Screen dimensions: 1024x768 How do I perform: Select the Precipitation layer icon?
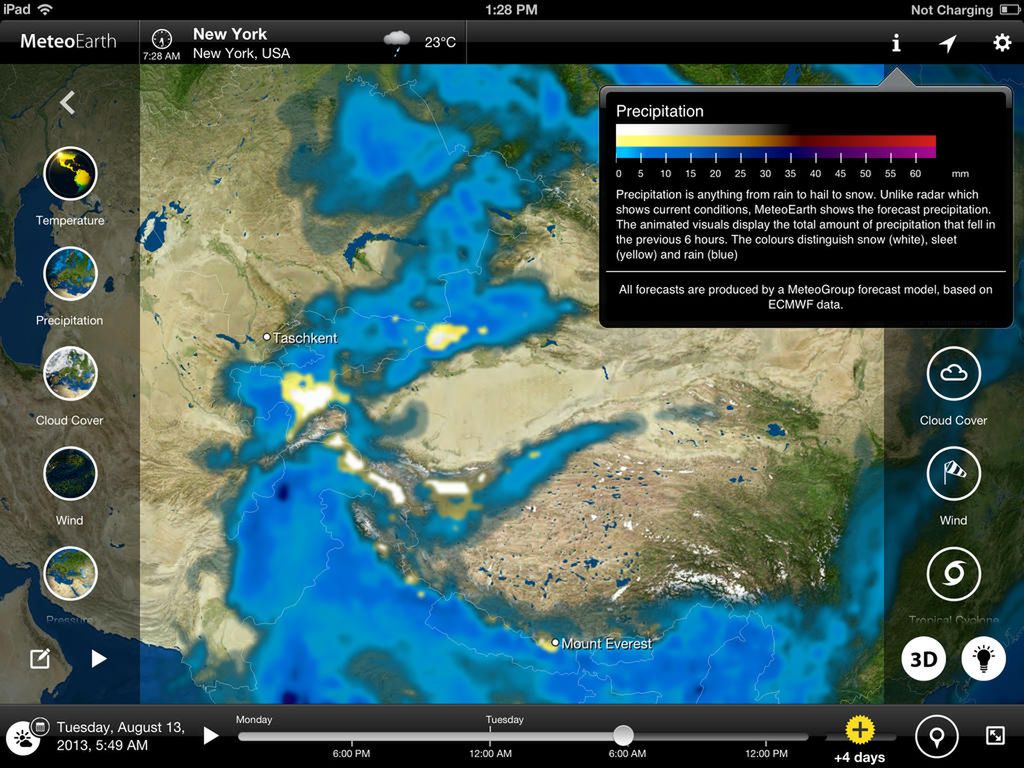(70, 272)
